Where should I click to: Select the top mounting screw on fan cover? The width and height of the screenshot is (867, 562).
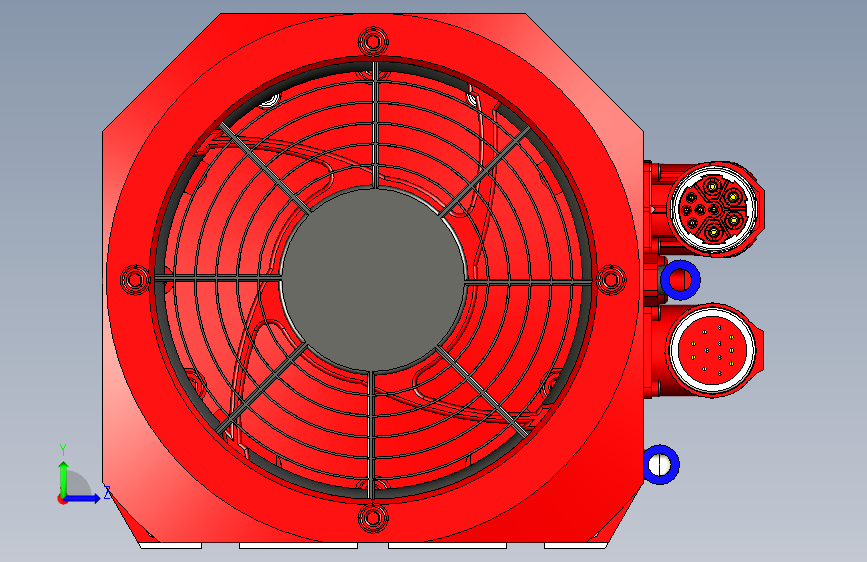coord(373,41)
